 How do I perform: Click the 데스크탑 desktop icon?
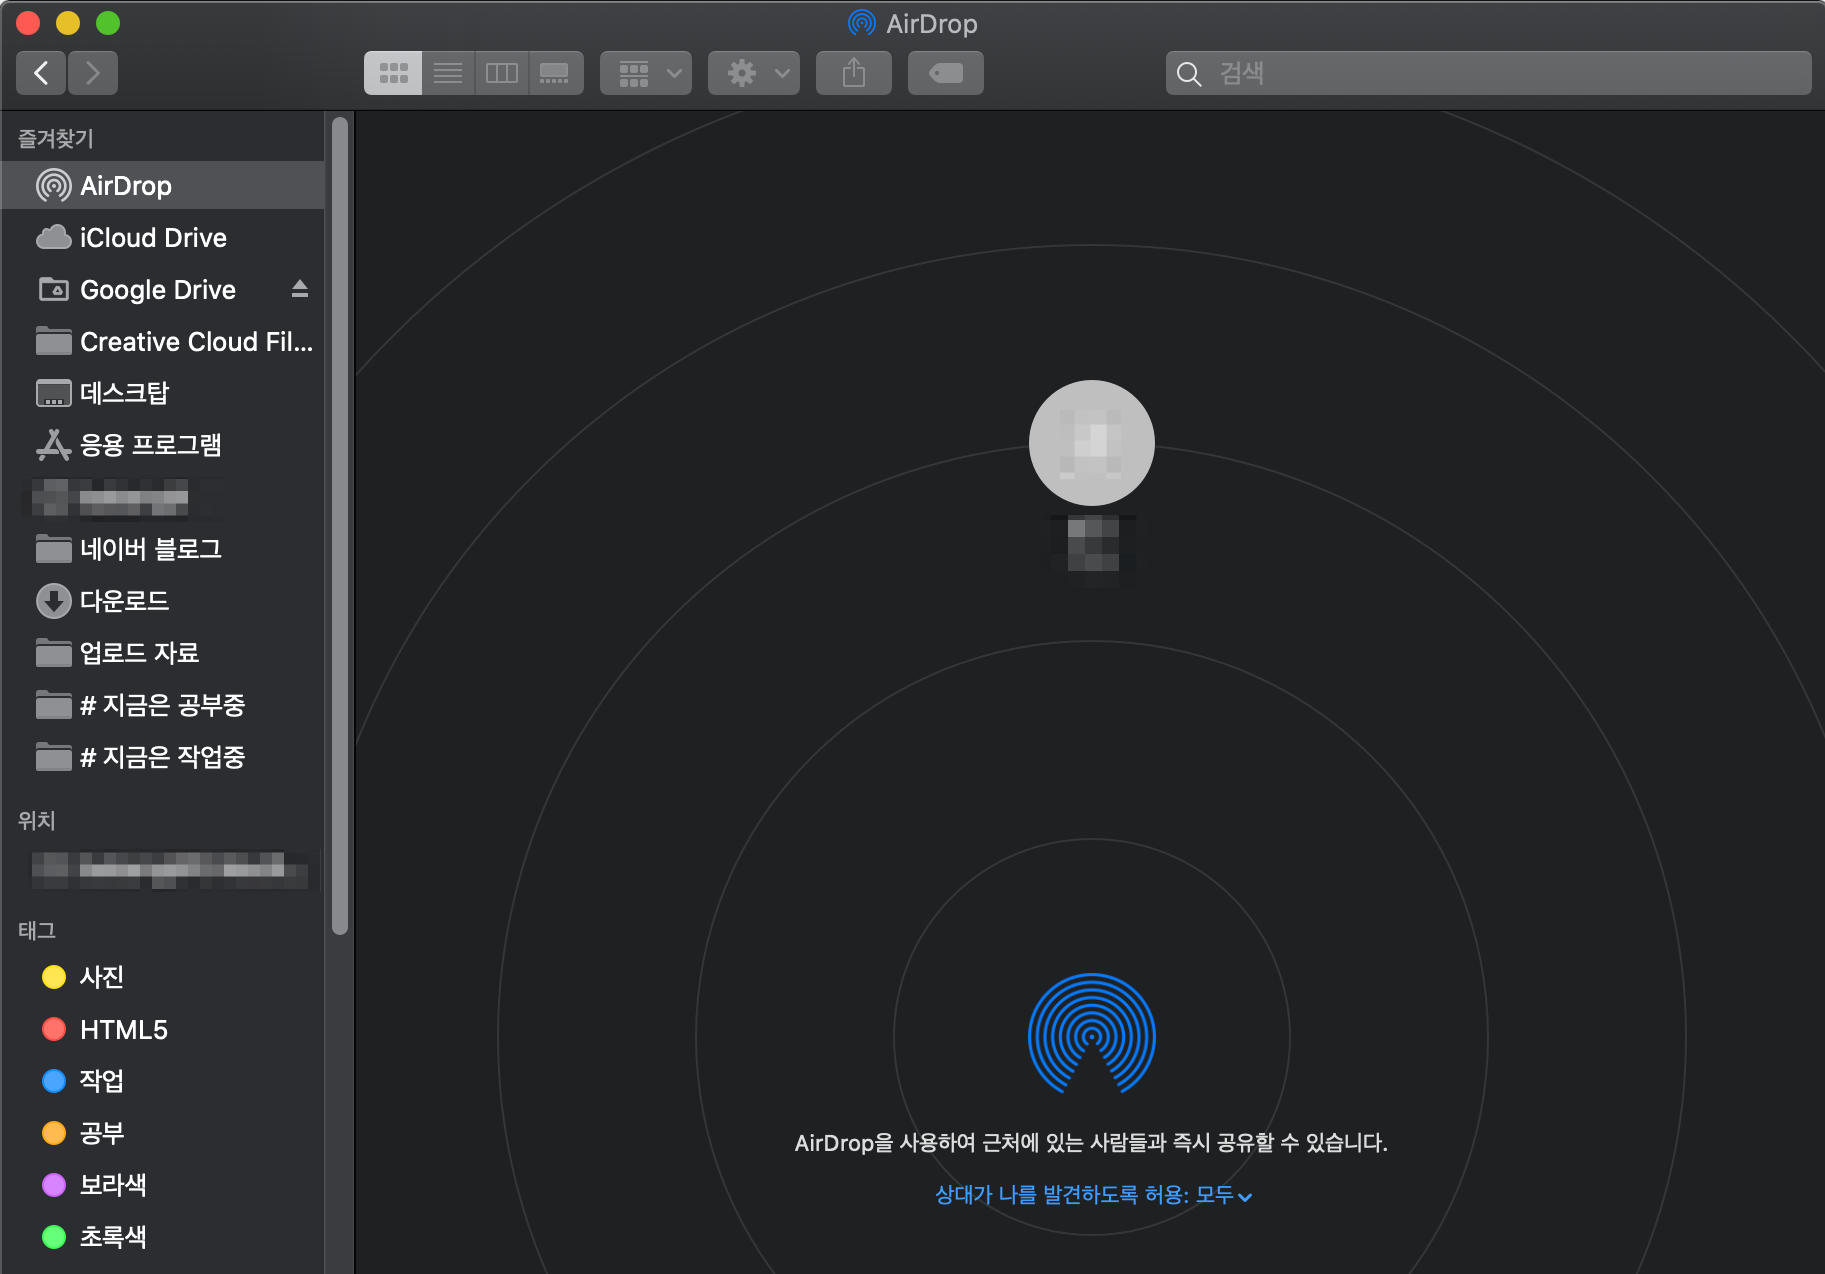[54, 393]
